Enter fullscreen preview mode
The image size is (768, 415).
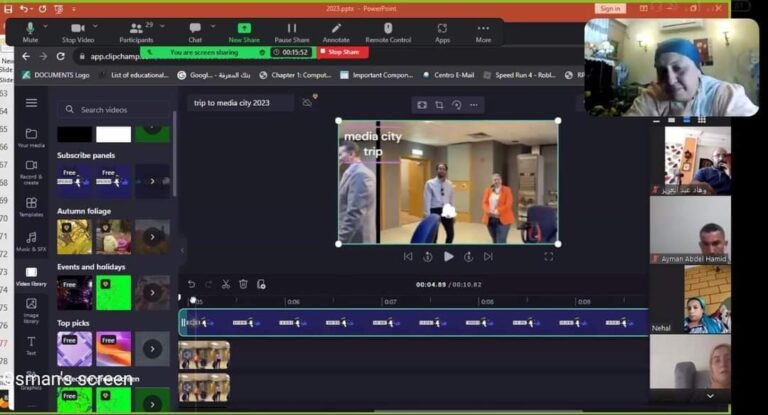[x=548, y=257]
